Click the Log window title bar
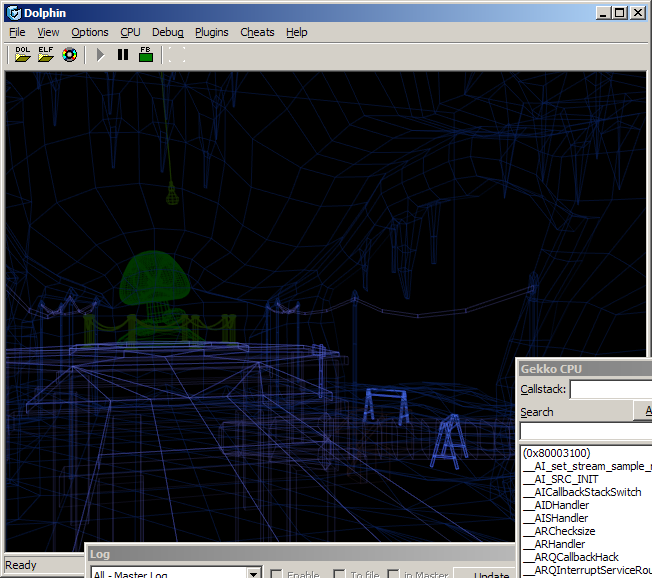The image size is (652, 578). (x=301, y=554)
